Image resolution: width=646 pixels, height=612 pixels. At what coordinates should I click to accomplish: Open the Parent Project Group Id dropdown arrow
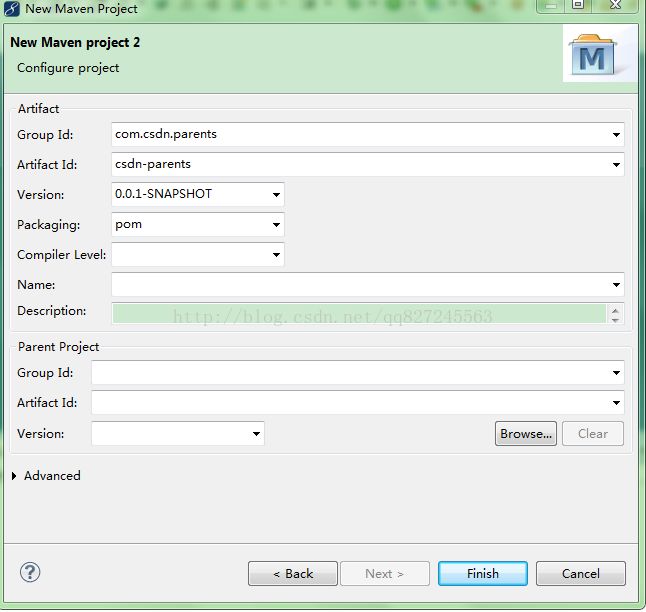[616, 373]
